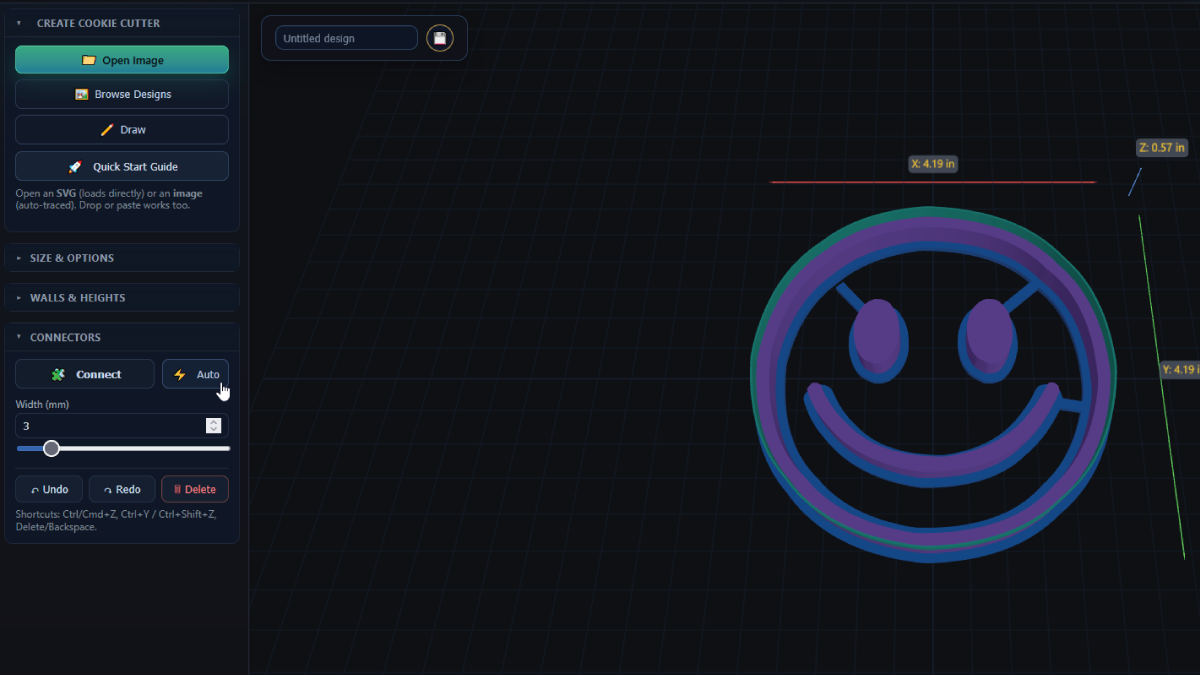Collapse the Connectors section
The width and height of the screenshot is (1200, 675).
tap(65, 338)
